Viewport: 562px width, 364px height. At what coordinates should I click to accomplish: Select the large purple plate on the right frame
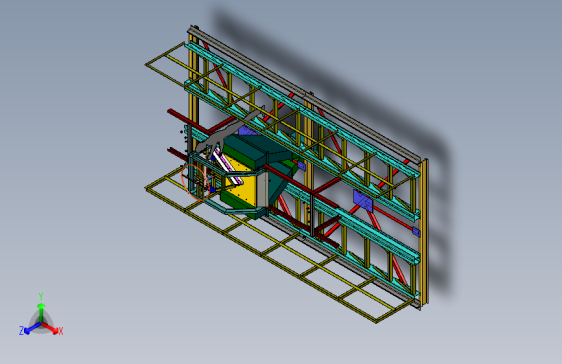pos(363,200)
